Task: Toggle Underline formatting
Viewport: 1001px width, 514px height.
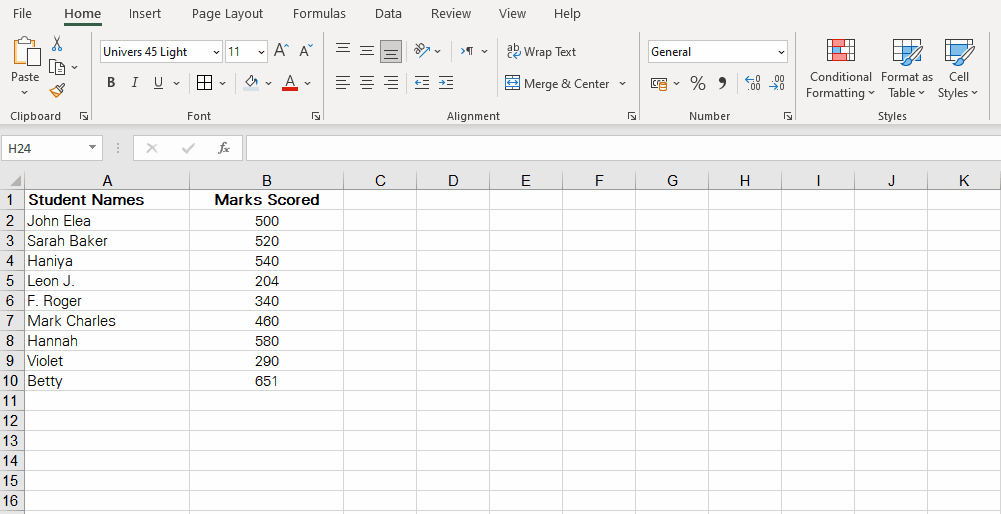Action: [158, 83]
